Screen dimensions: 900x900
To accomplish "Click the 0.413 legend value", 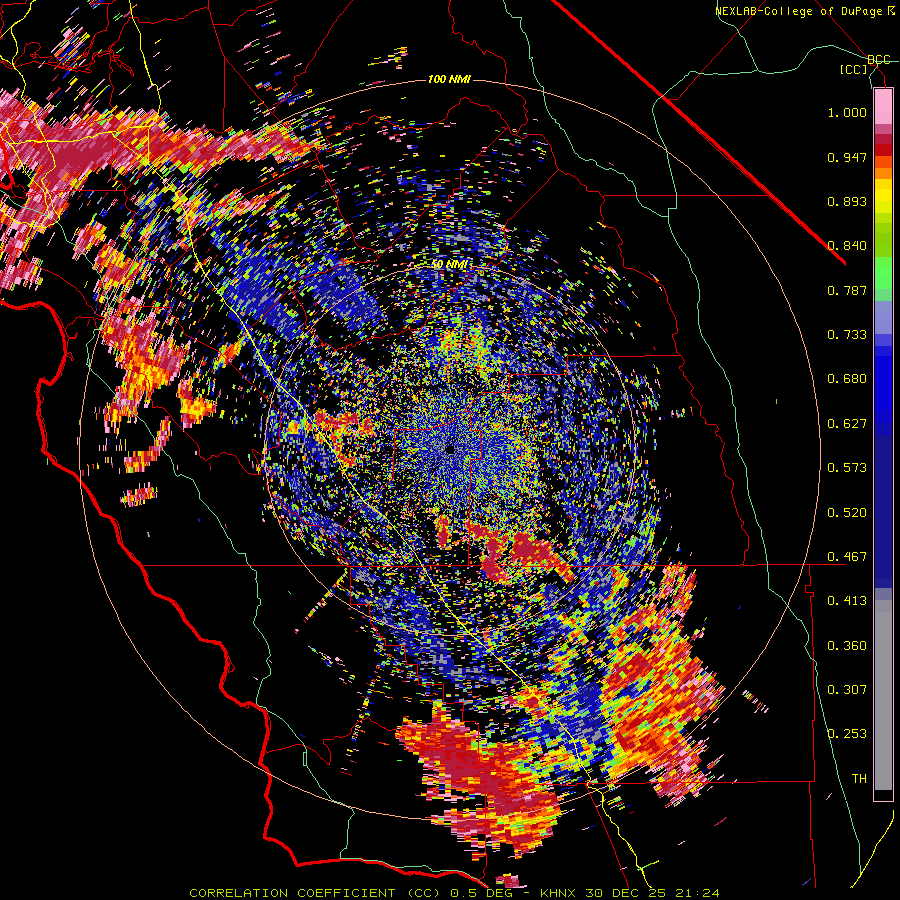I will point(847,601).
